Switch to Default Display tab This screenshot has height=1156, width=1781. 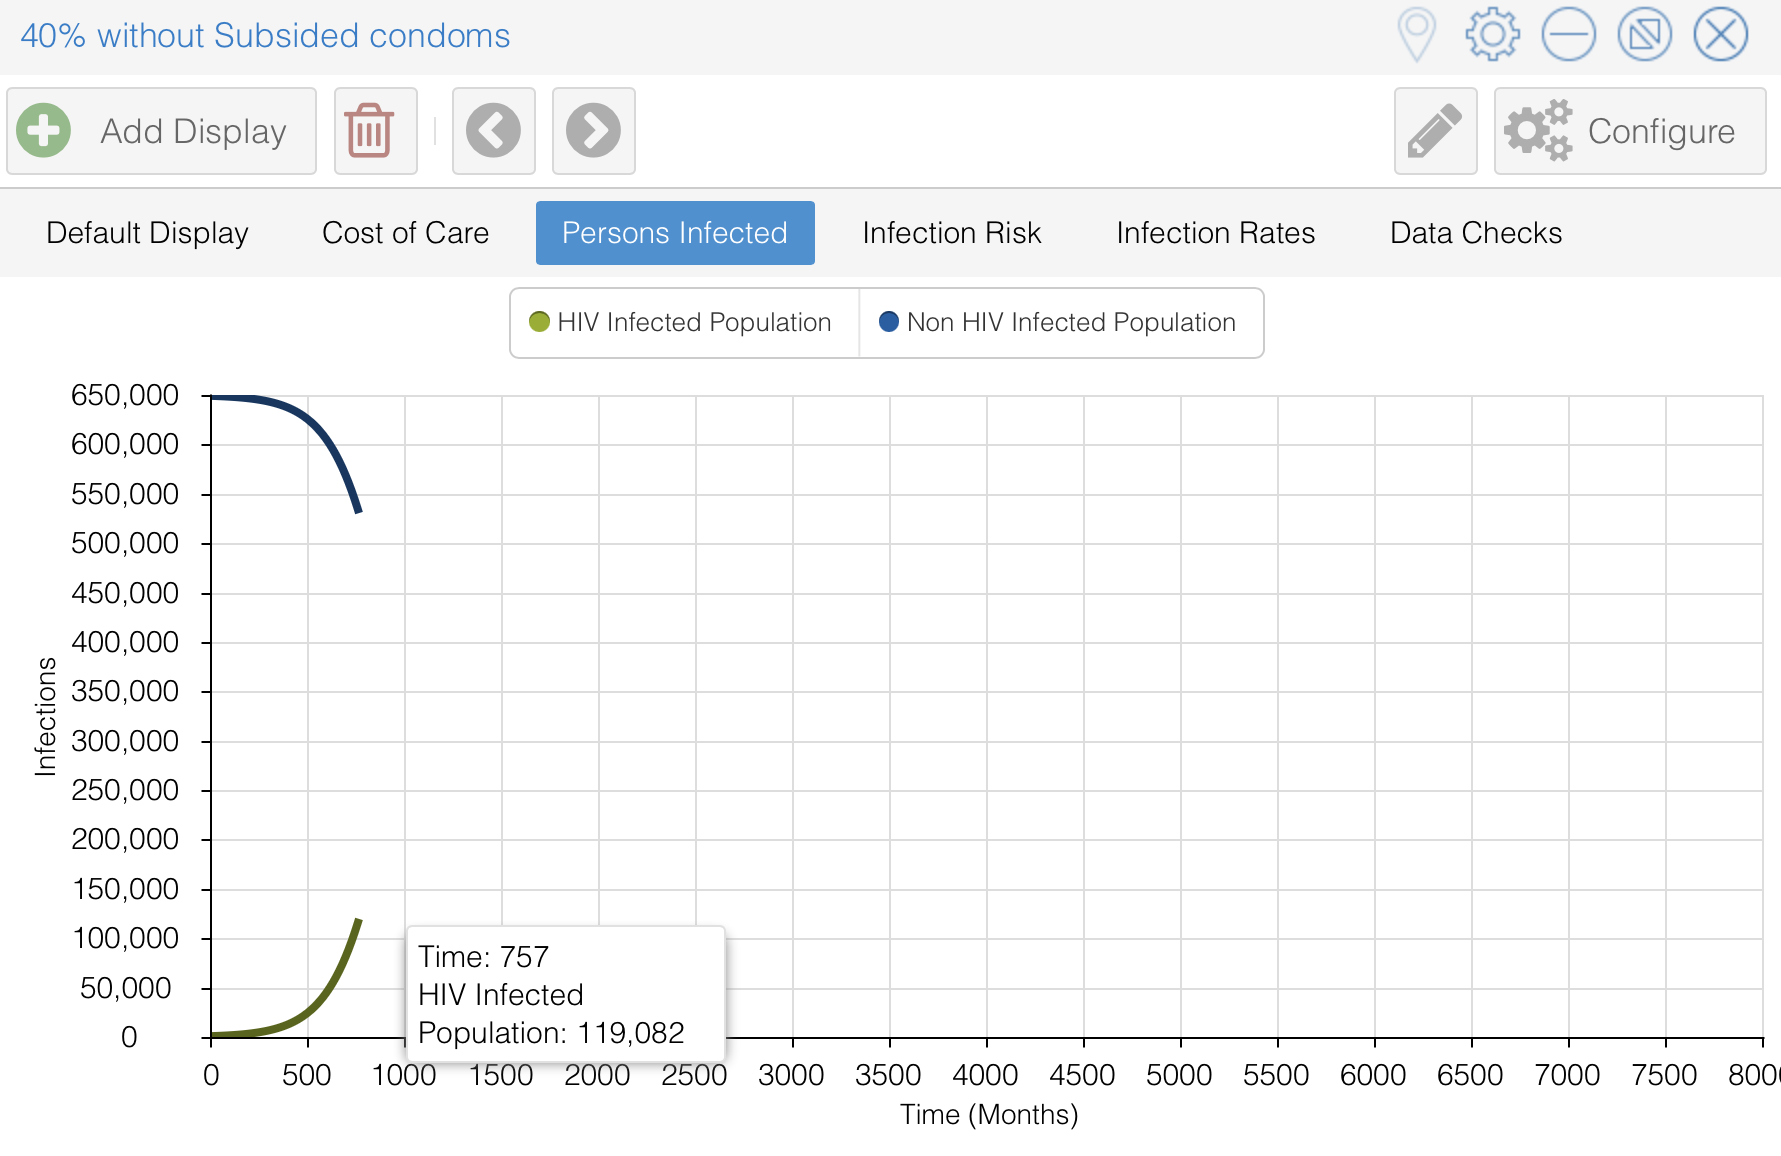[x=147, y=233]
